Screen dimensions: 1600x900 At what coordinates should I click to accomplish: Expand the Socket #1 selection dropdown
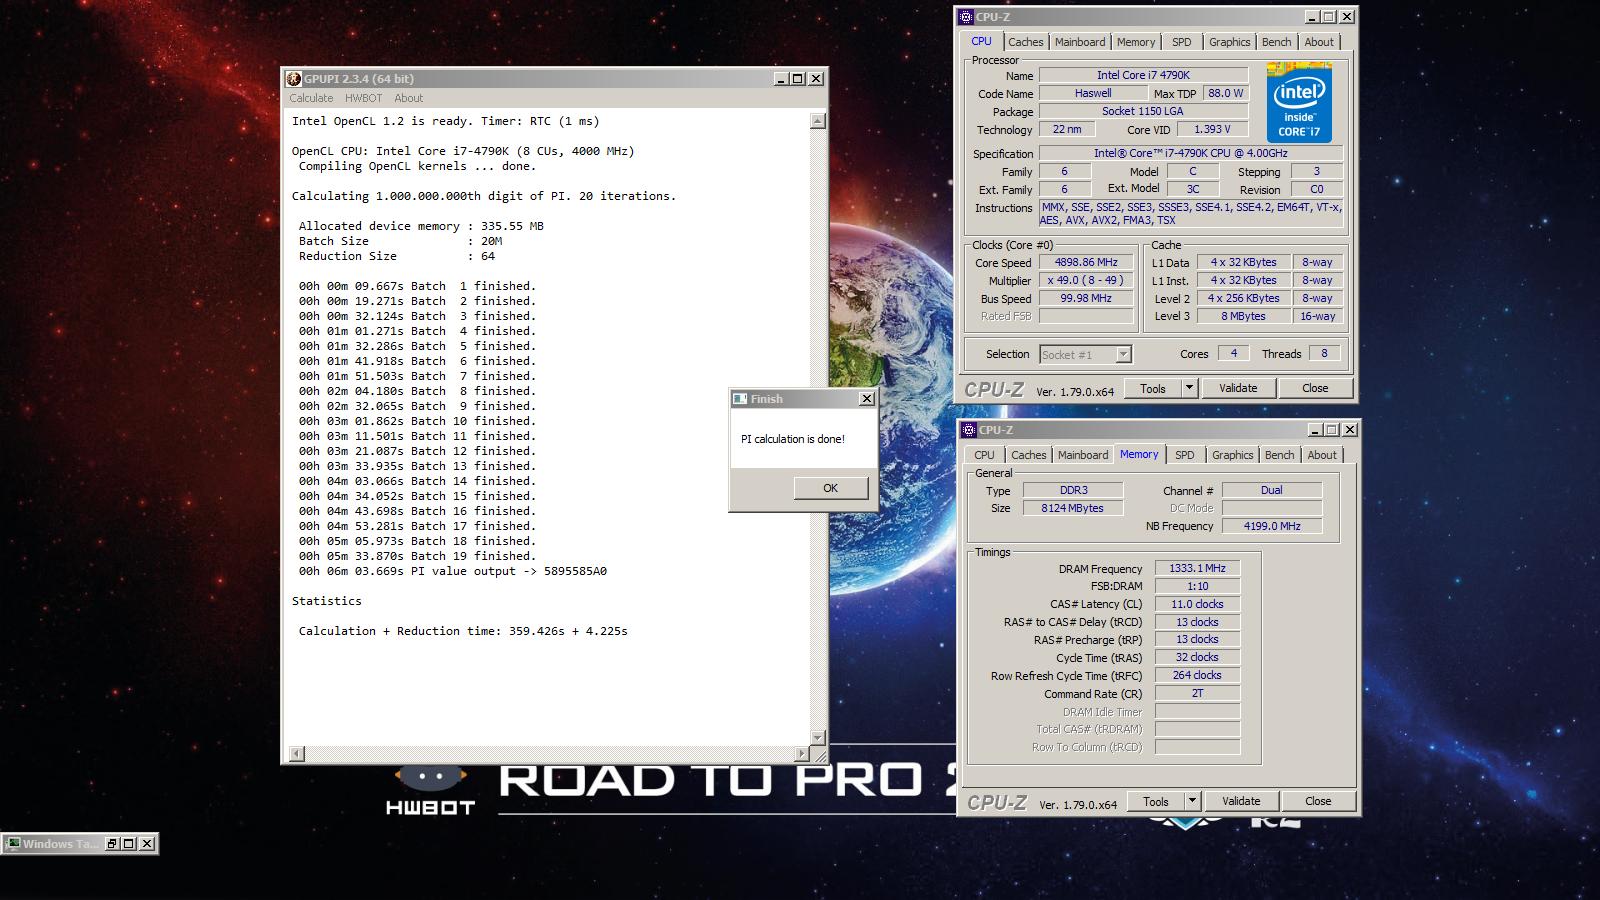coord(1123,354)
